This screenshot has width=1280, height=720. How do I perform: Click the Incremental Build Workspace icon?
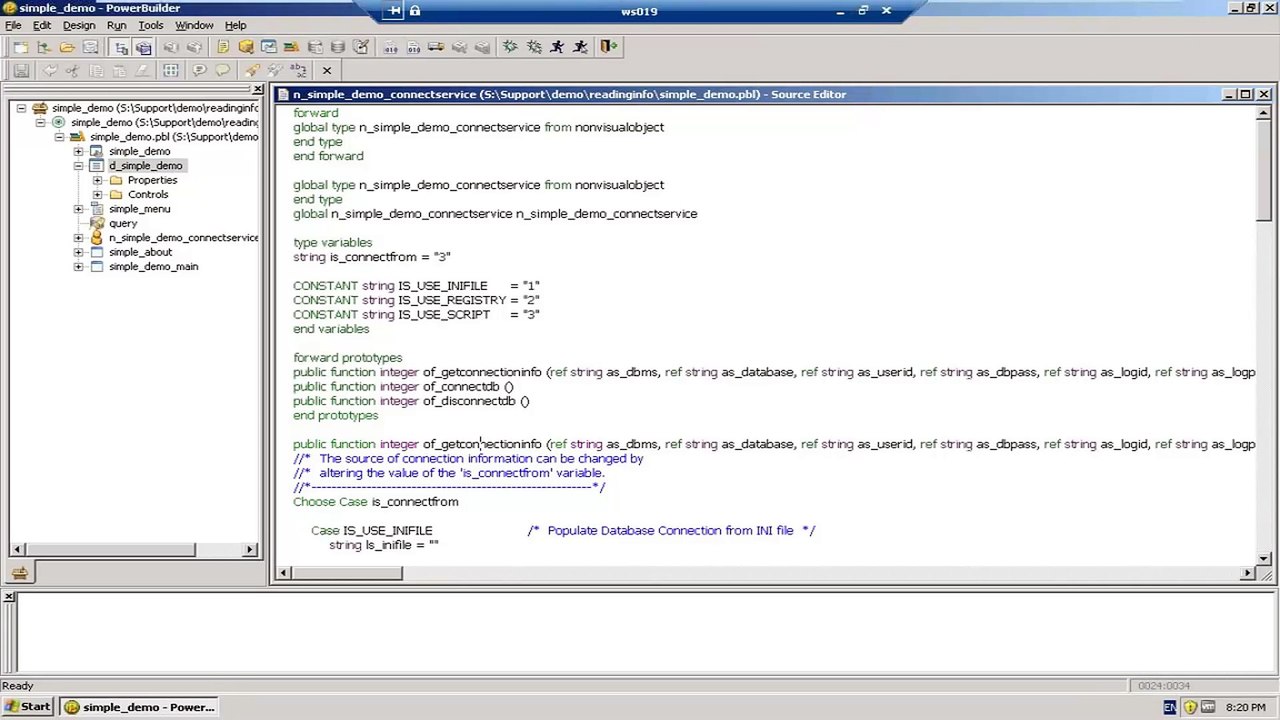coord(390,47)
